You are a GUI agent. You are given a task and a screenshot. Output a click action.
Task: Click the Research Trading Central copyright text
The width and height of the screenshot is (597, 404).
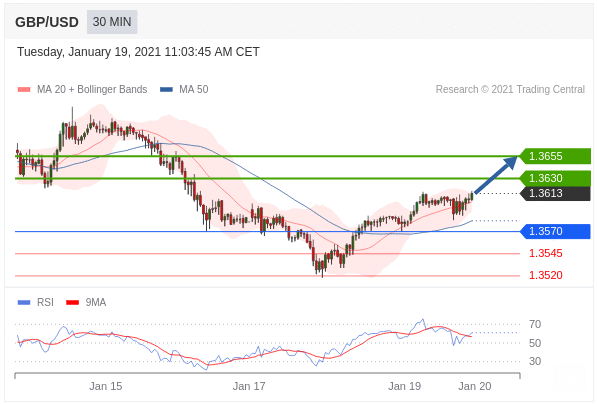coord(510,89)
